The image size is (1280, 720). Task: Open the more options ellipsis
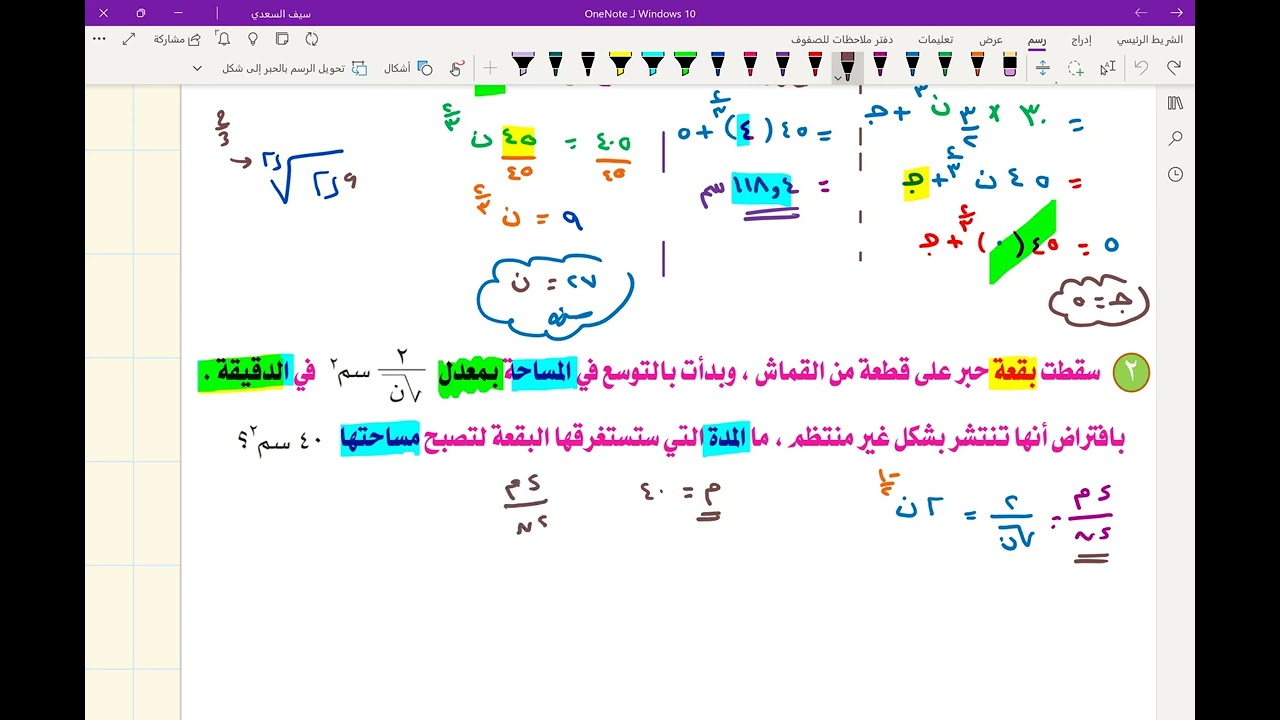(x=99, y=39)
